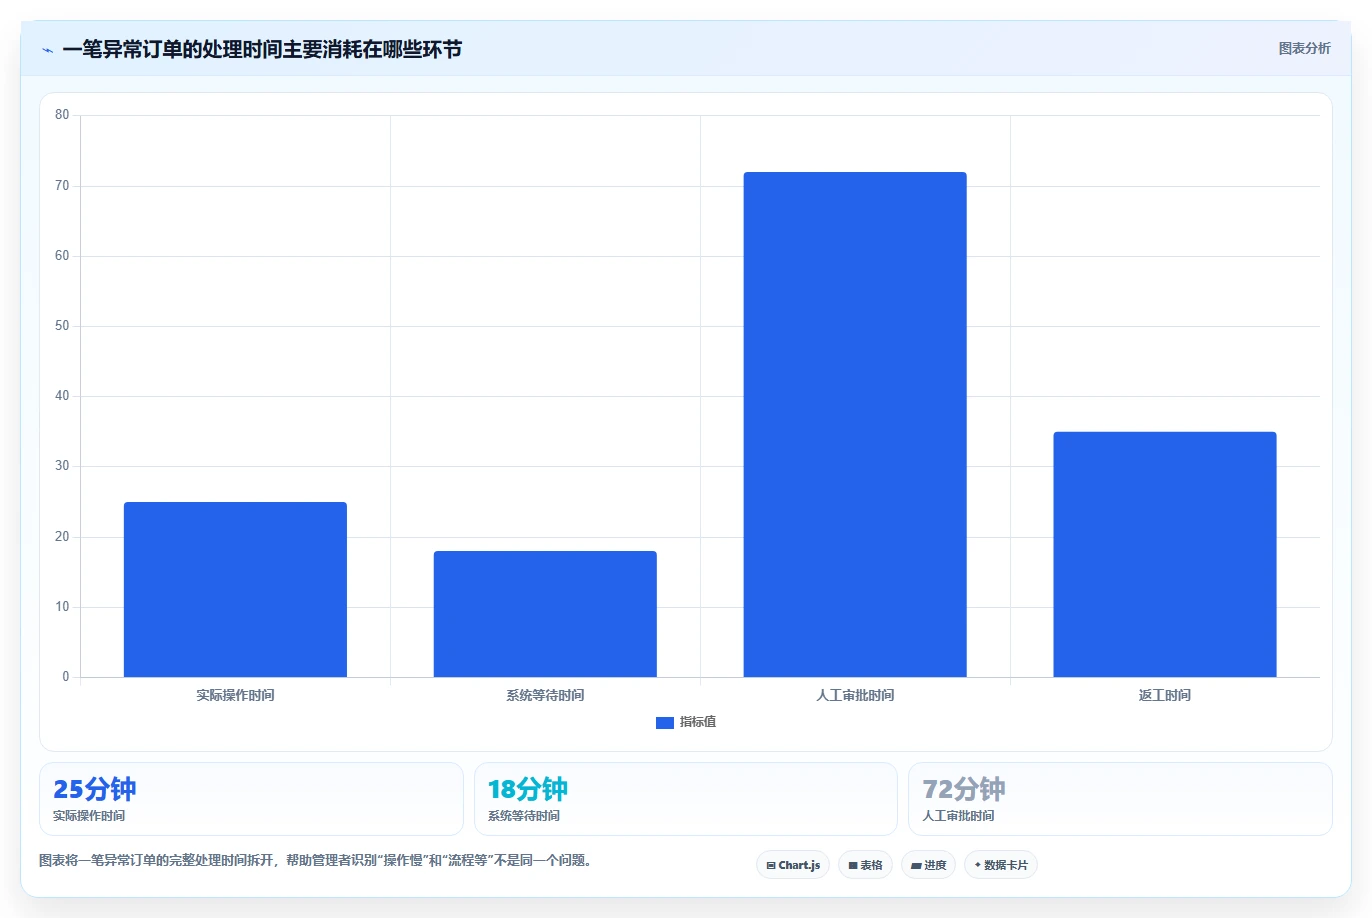The image size is (1372, 918).
Task: Select the 返工时间 bar in chart
Action: 1165,554
